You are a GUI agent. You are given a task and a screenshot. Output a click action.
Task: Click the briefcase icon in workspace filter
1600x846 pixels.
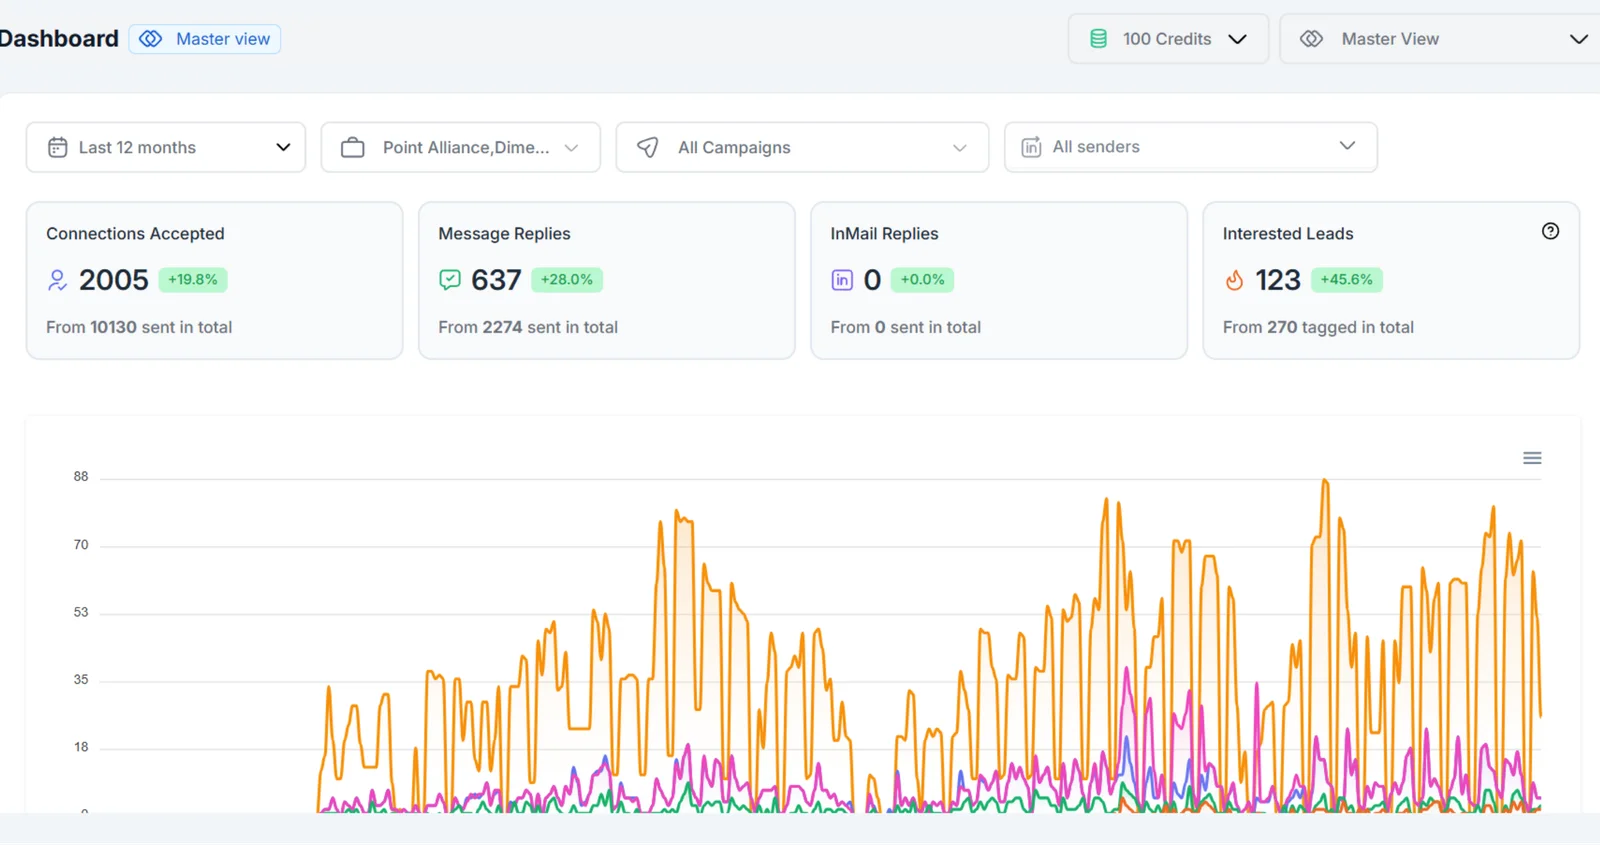tap(353, 147)
